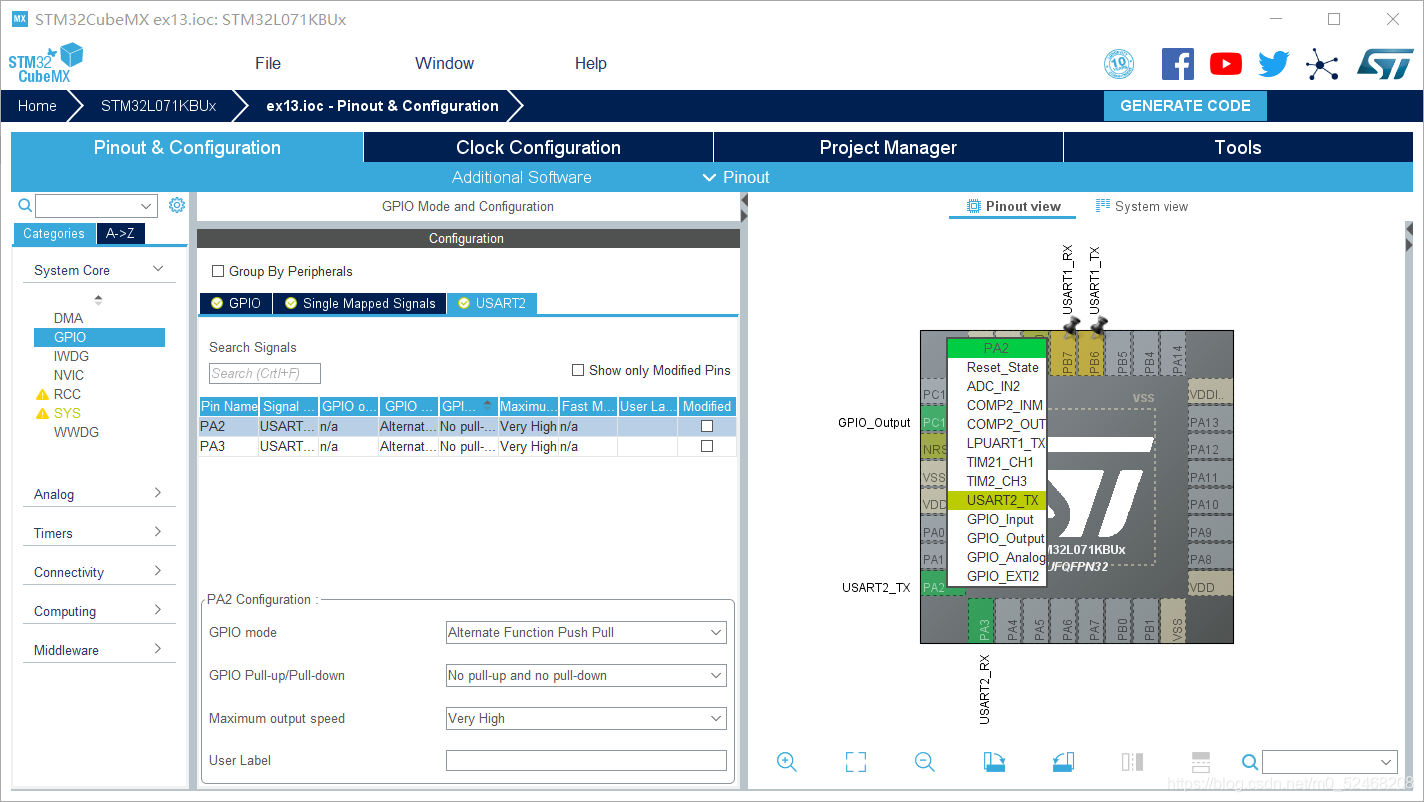Toggle Modified checkbox for PA2 row
The image size is (1424, 802).
[707, 426]
